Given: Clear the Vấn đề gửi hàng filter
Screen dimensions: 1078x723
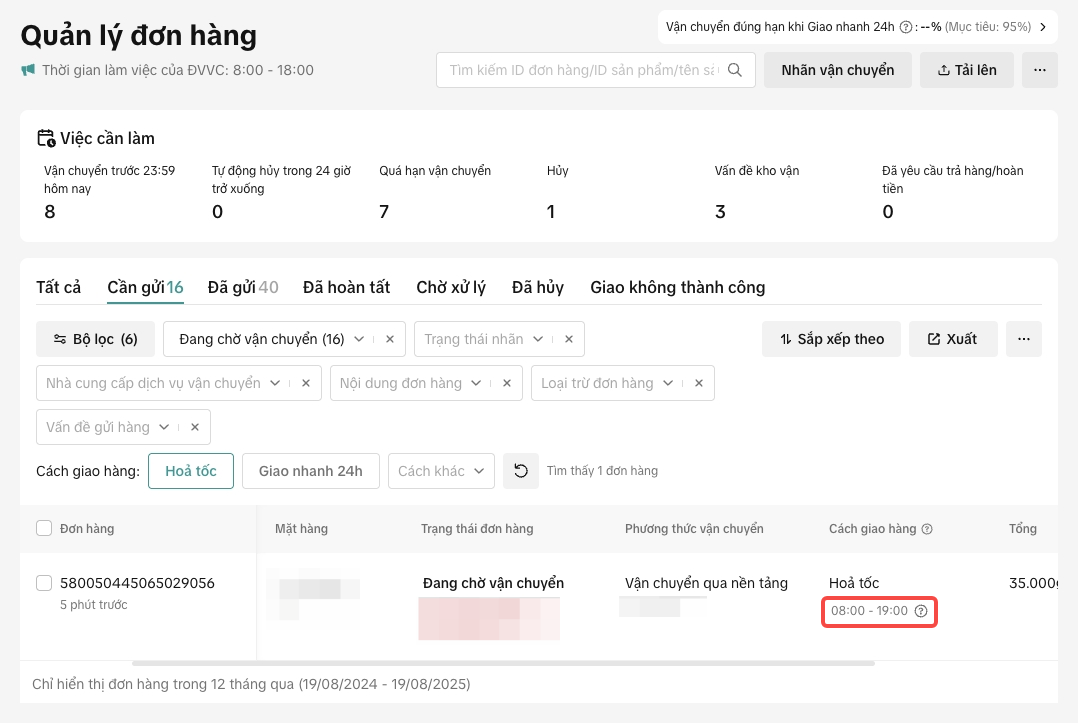Looking at the screenshot, I should (195, 427).
